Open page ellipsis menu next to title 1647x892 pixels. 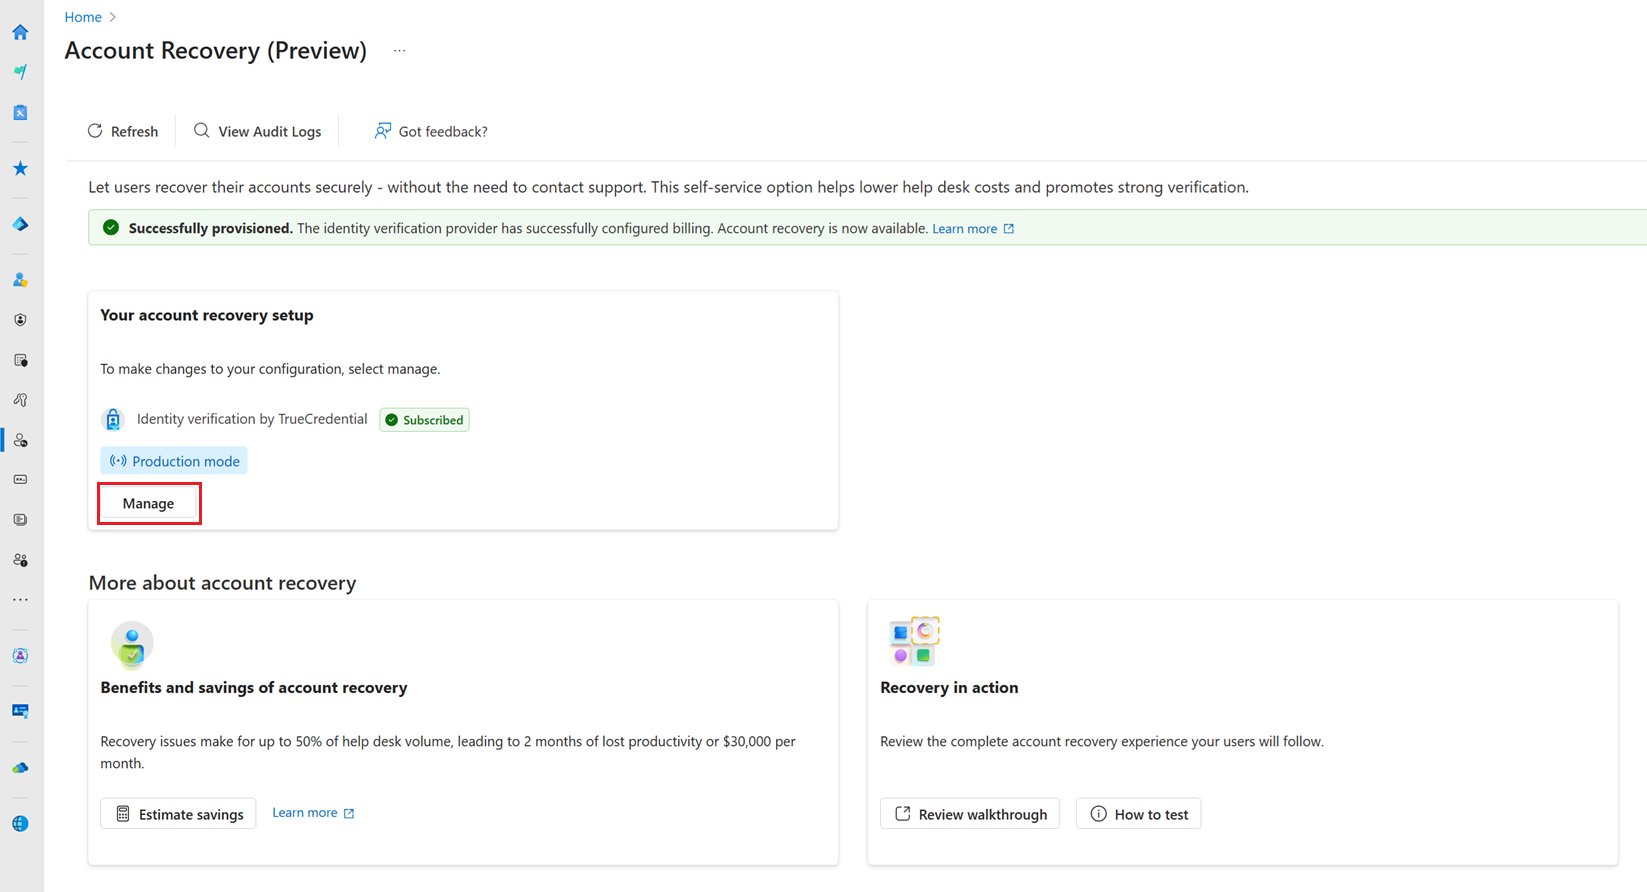coord(399,51)
